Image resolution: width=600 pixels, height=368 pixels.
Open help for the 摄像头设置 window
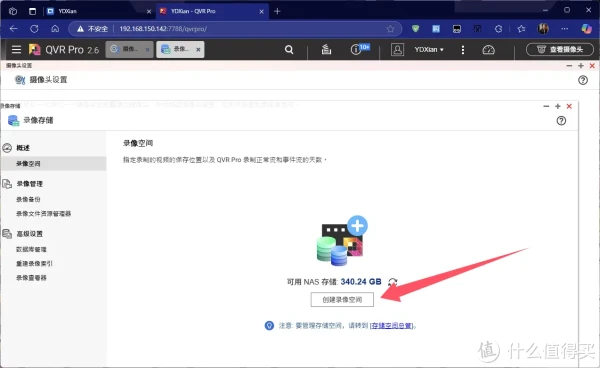tap(583, 80)
